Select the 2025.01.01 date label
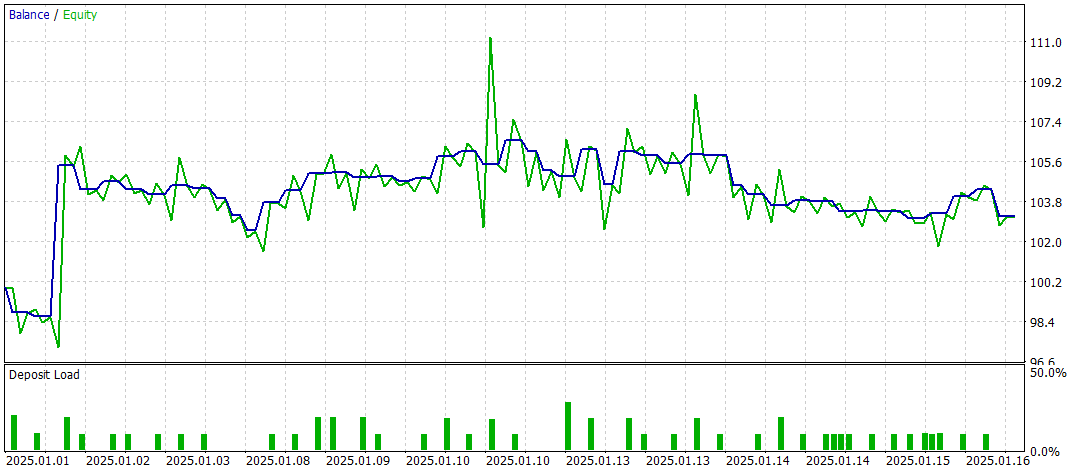 36,460
